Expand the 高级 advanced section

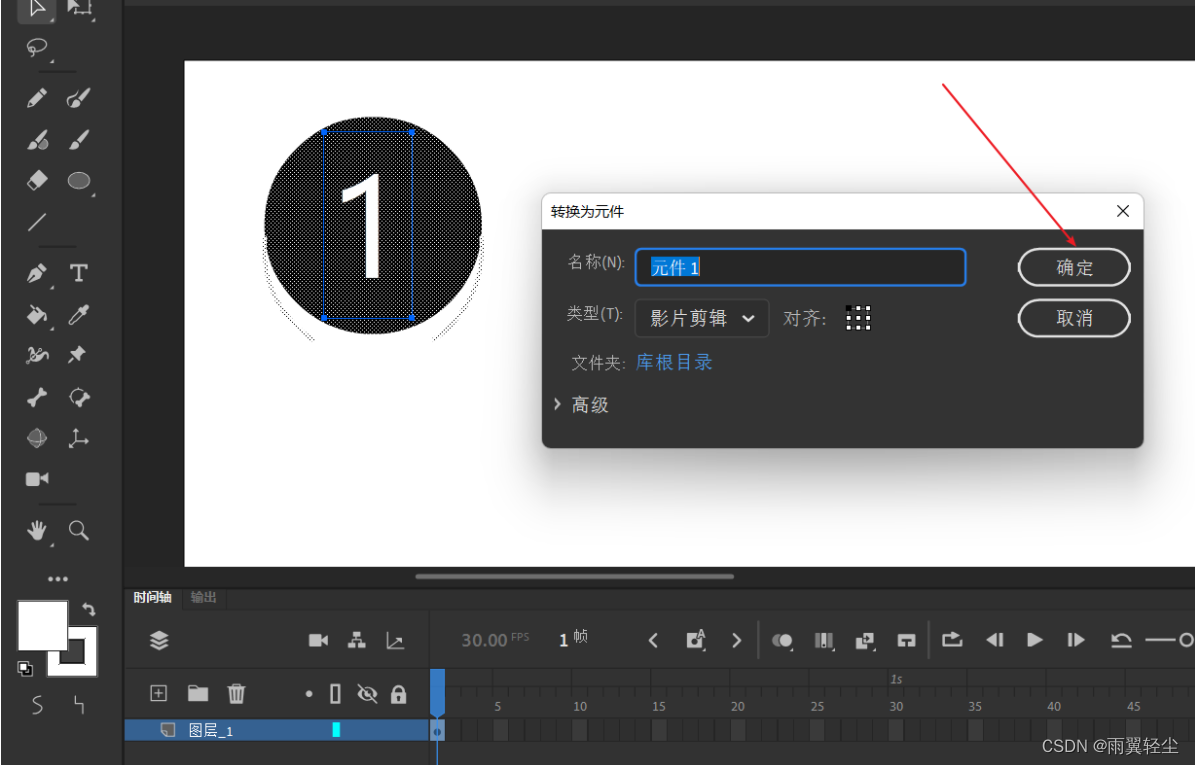click(x=582, y=405)
